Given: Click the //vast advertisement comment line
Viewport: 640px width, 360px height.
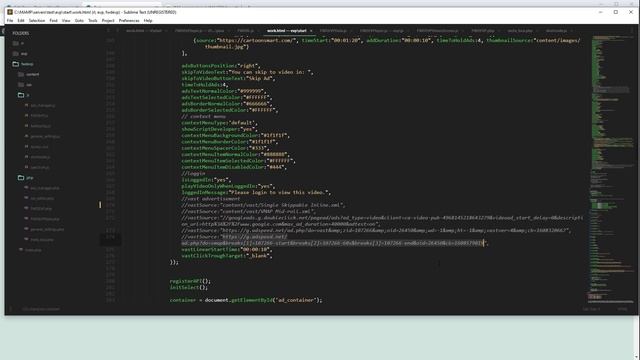Looking at the screenshot, I should click(x=211, y=199).
